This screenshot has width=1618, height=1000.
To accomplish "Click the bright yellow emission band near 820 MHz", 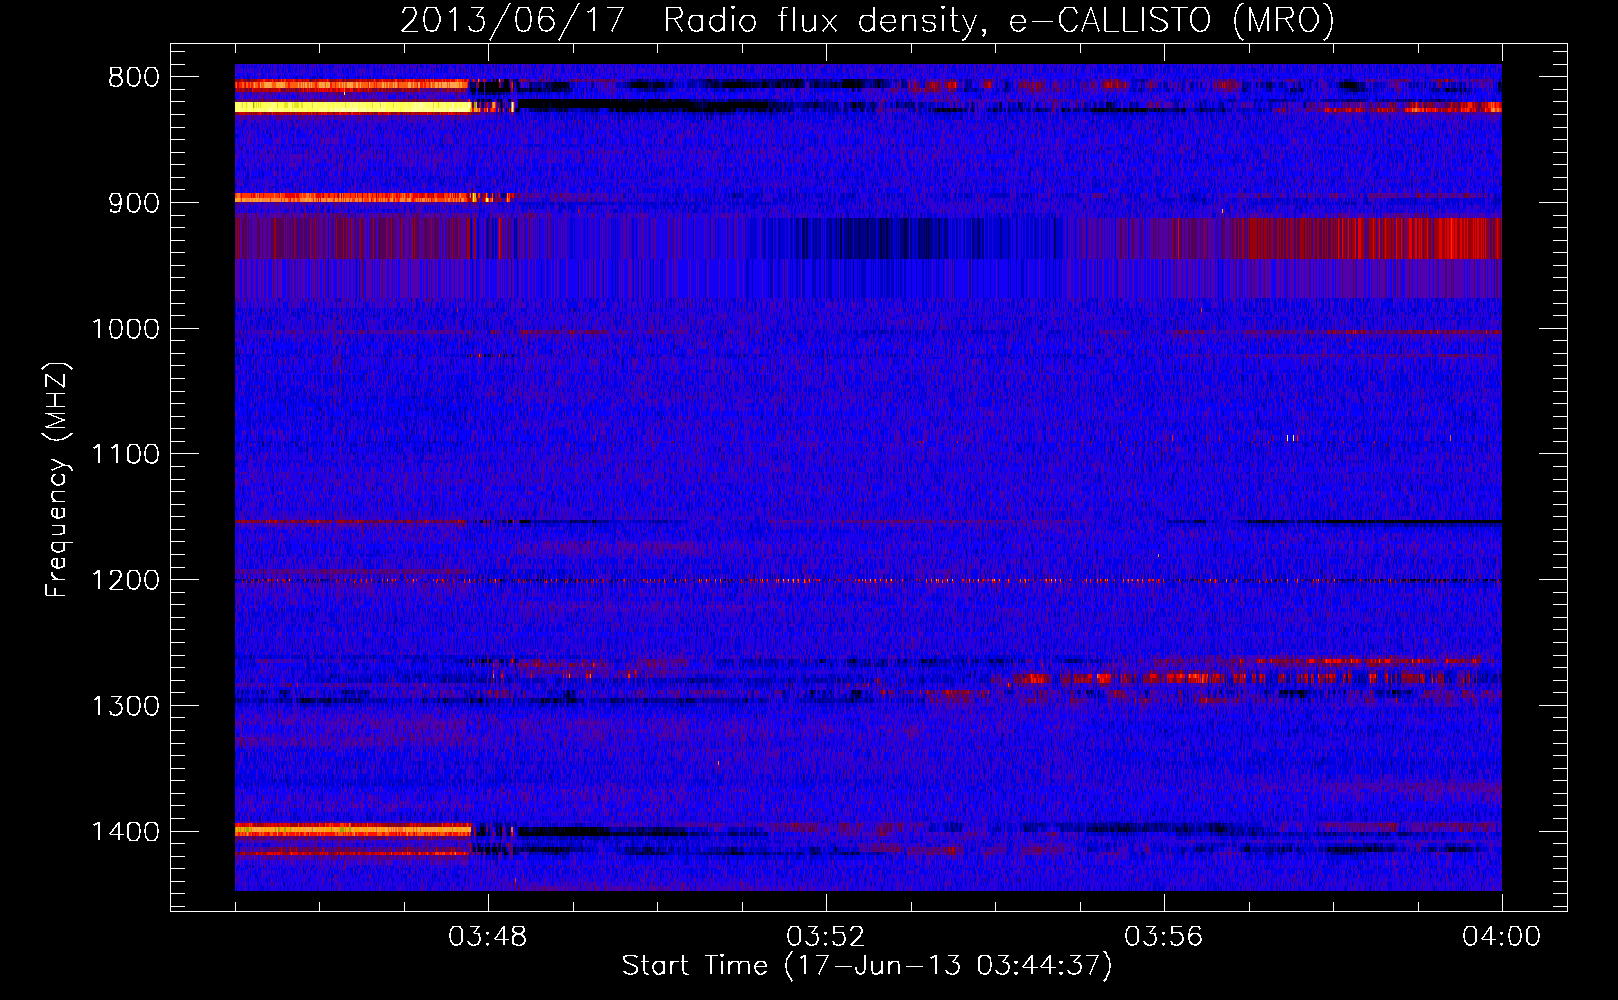I will [x=353, y=107].
